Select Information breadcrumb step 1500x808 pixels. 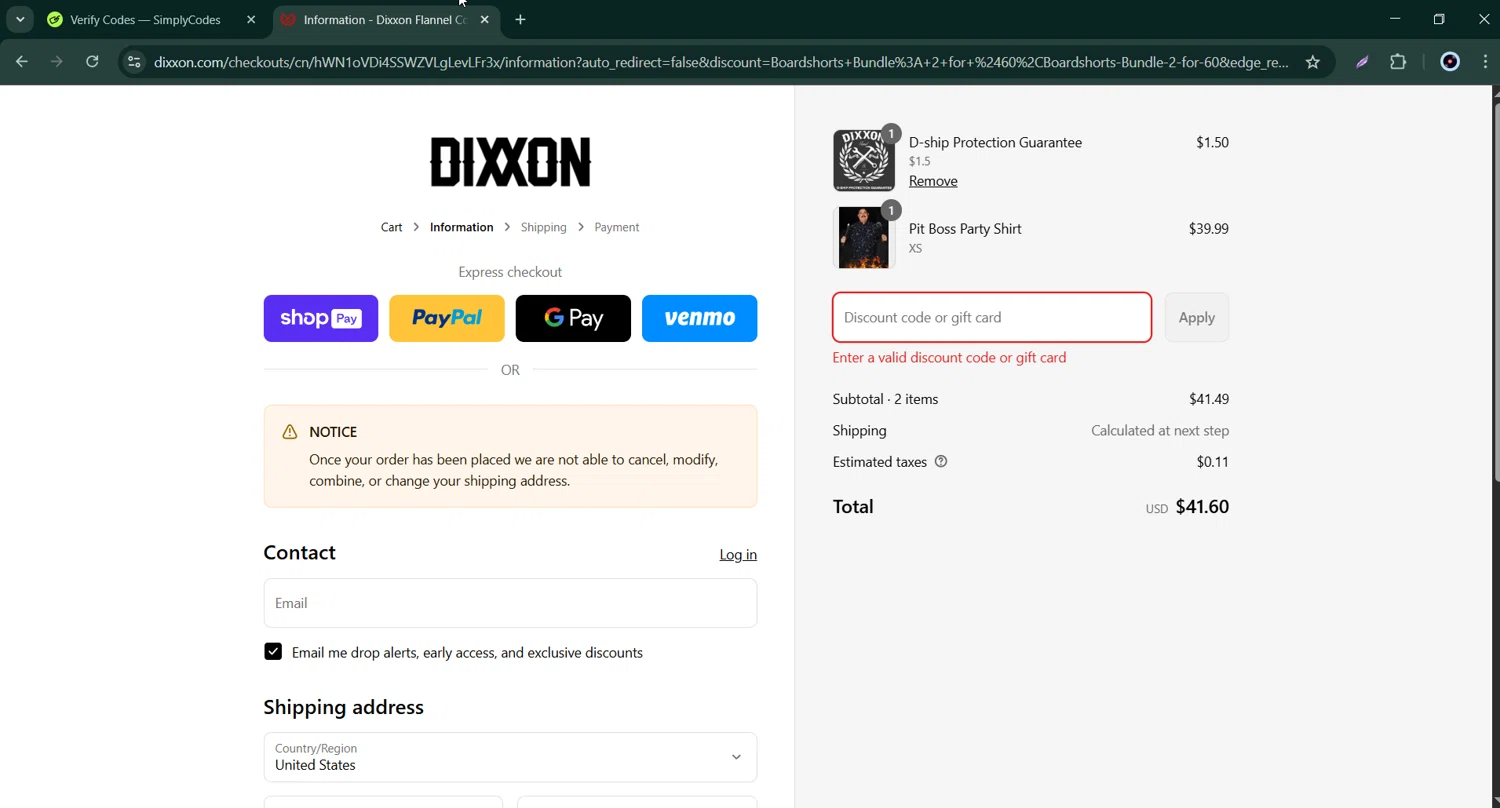point(461,227)
